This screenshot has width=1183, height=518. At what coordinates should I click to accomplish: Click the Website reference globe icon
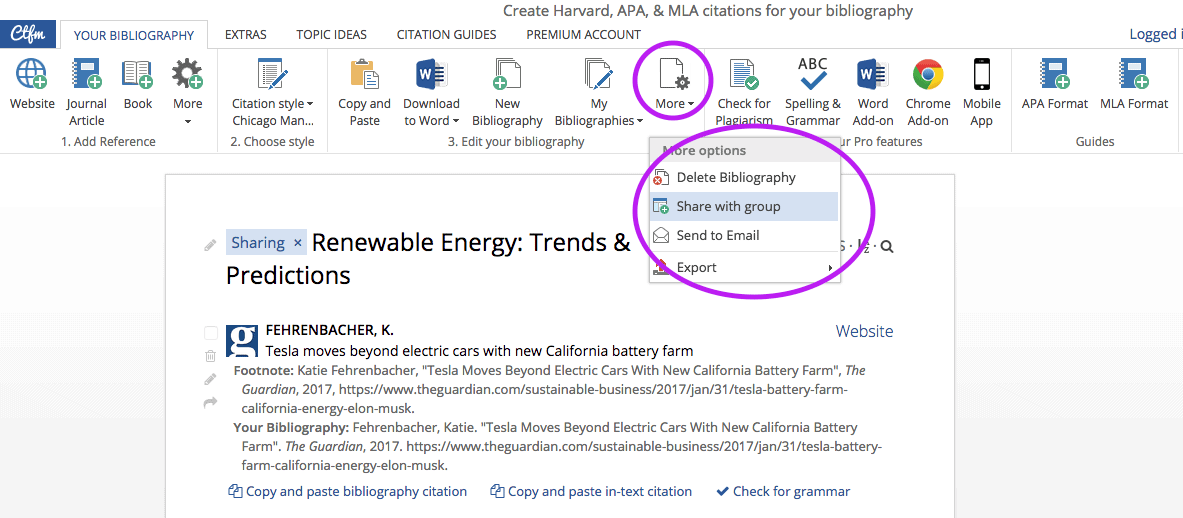(32, 76)
